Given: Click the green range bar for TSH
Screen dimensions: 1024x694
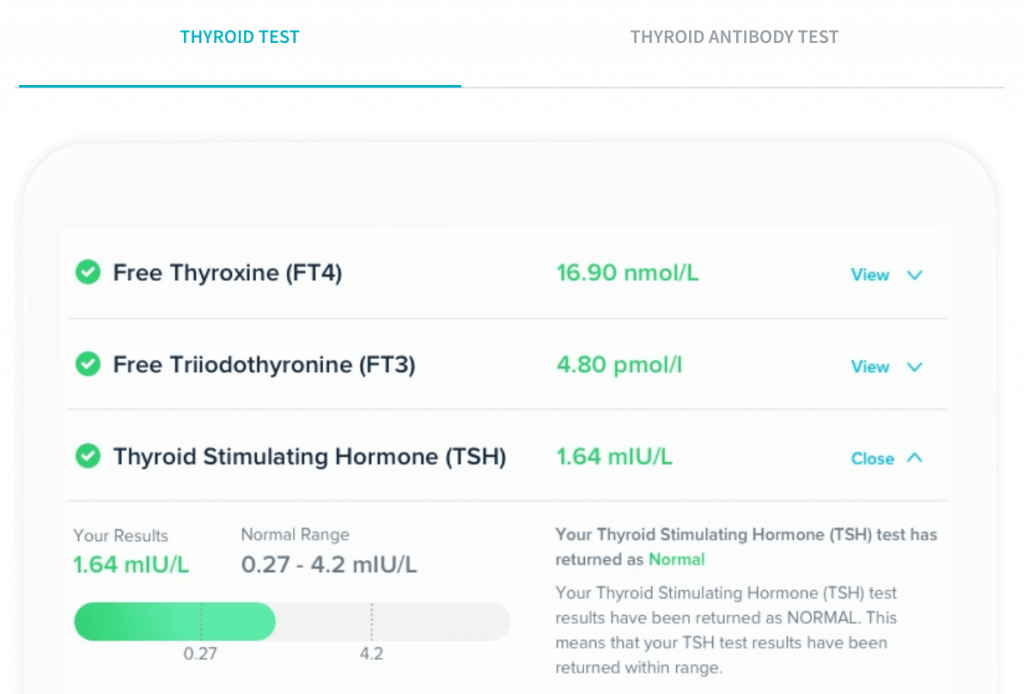Looking at the screenshot, I should coord(174,621).
